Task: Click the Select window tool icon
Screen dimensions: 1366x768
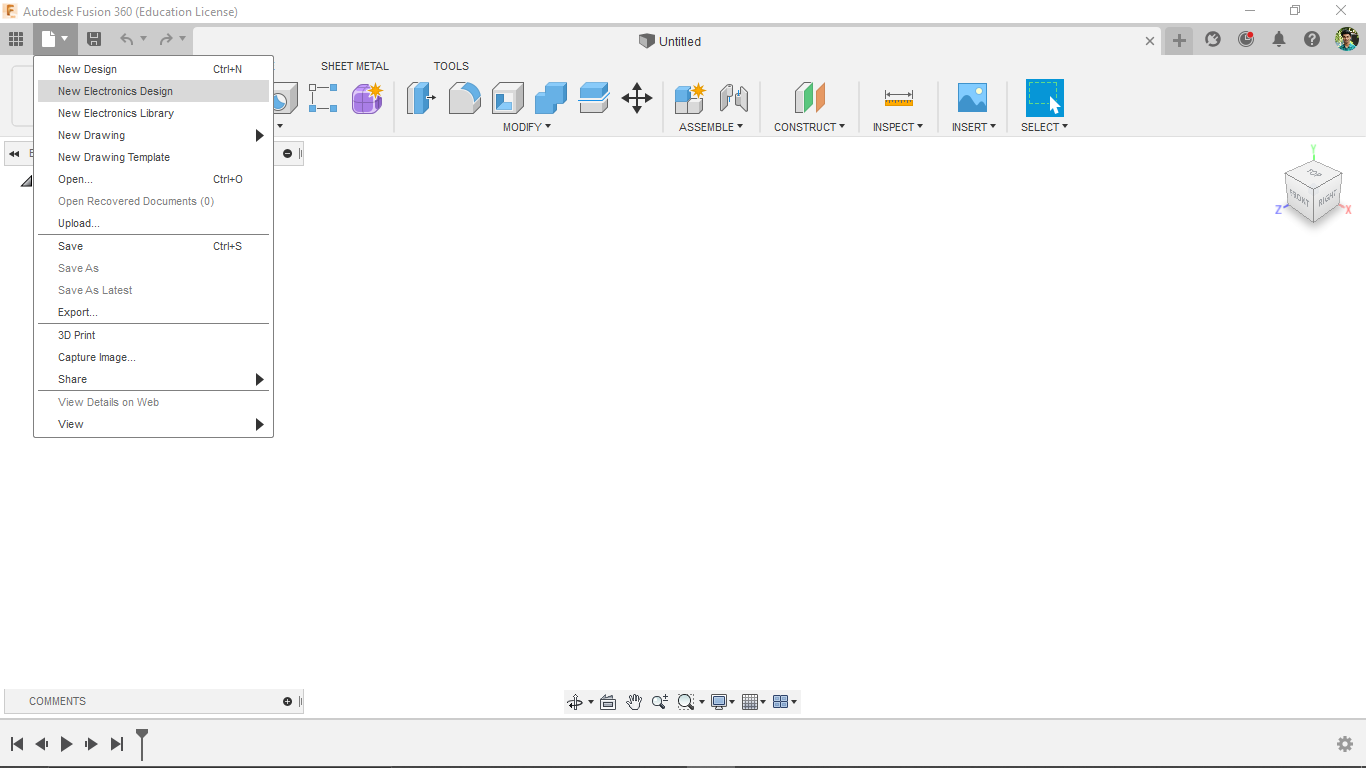Action: pyautogui.click(x=1045, y=98)
